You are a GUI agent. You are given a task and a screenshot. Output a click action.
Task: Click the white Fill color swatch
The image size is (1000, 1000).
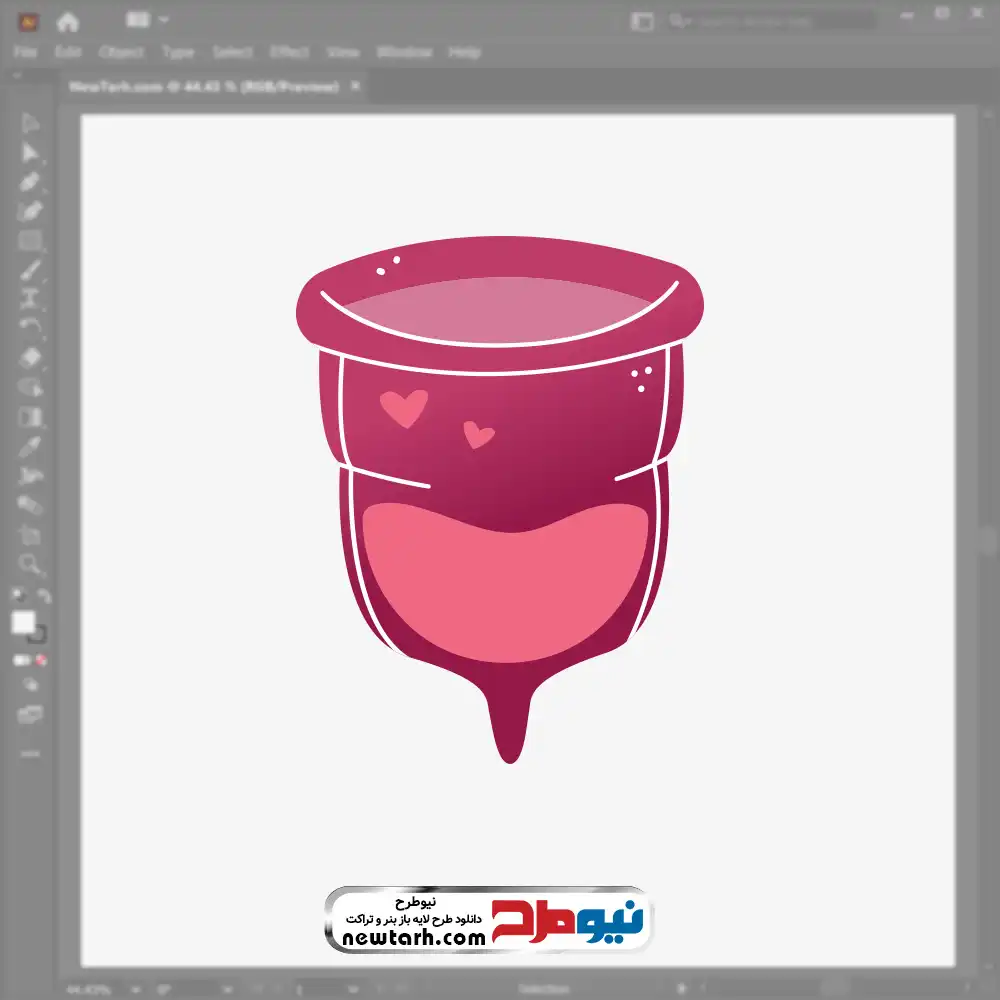tap(23, 623)
